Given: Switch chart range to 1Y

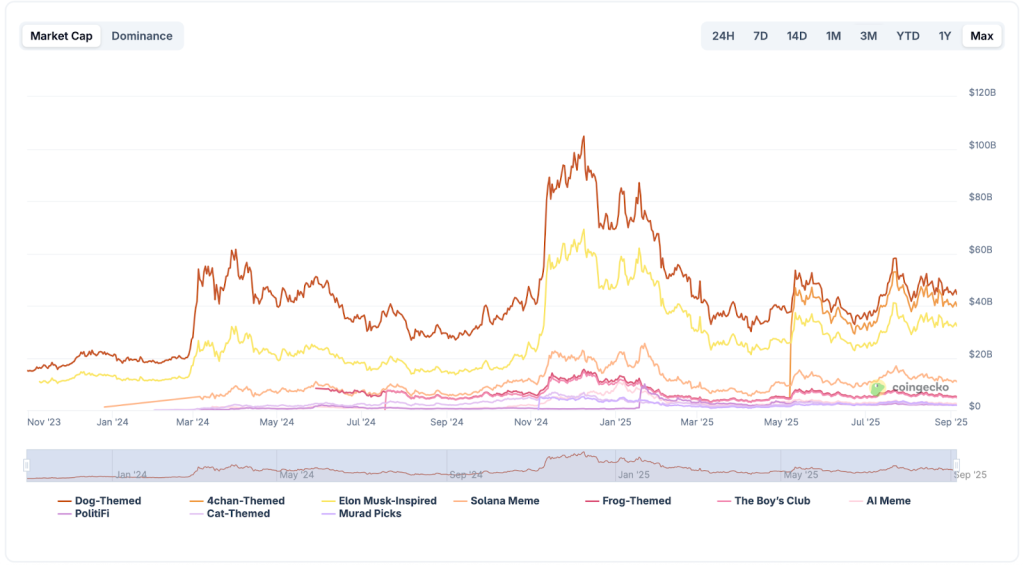Looking at the screenshot, I should (x=945, y=36).
